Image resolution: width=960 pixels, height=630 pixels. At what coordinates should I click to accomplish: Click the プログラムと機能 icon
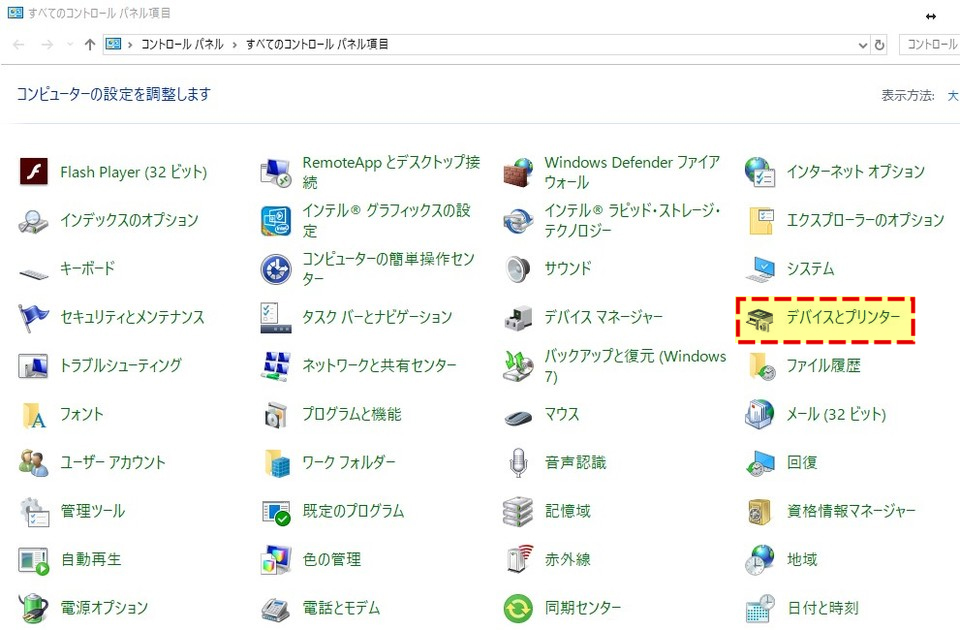(276, 414)
